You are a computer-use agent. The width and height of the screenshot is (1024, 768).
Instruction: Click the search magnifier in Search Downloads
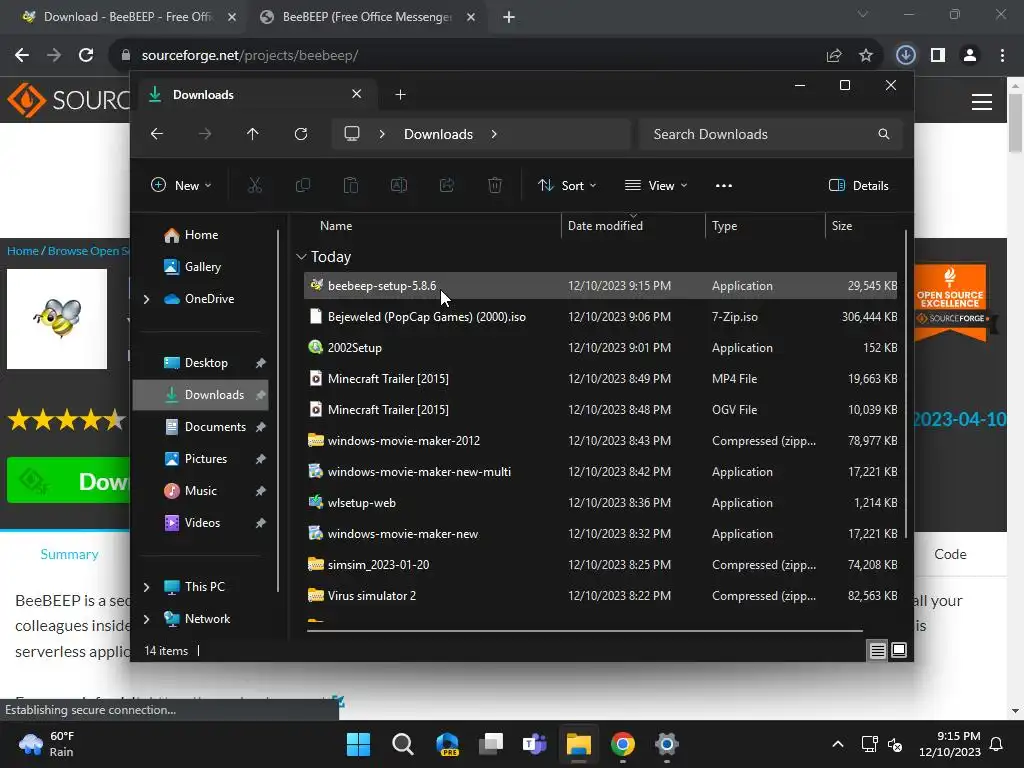[884, 134]
